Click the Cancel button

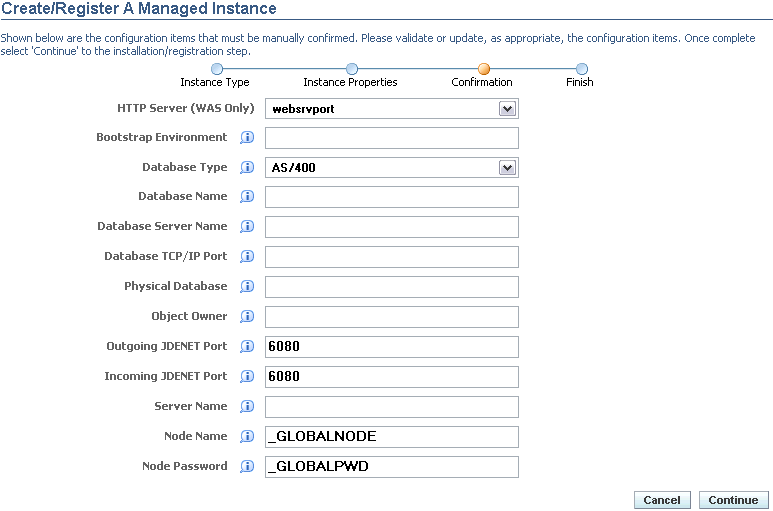point(662,500)
